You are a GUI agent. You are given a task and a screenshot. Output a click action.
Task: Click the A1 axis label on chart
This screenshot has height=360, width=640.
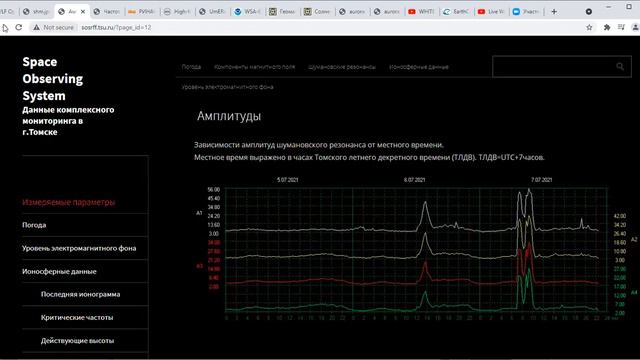click(x=199, y=213)
